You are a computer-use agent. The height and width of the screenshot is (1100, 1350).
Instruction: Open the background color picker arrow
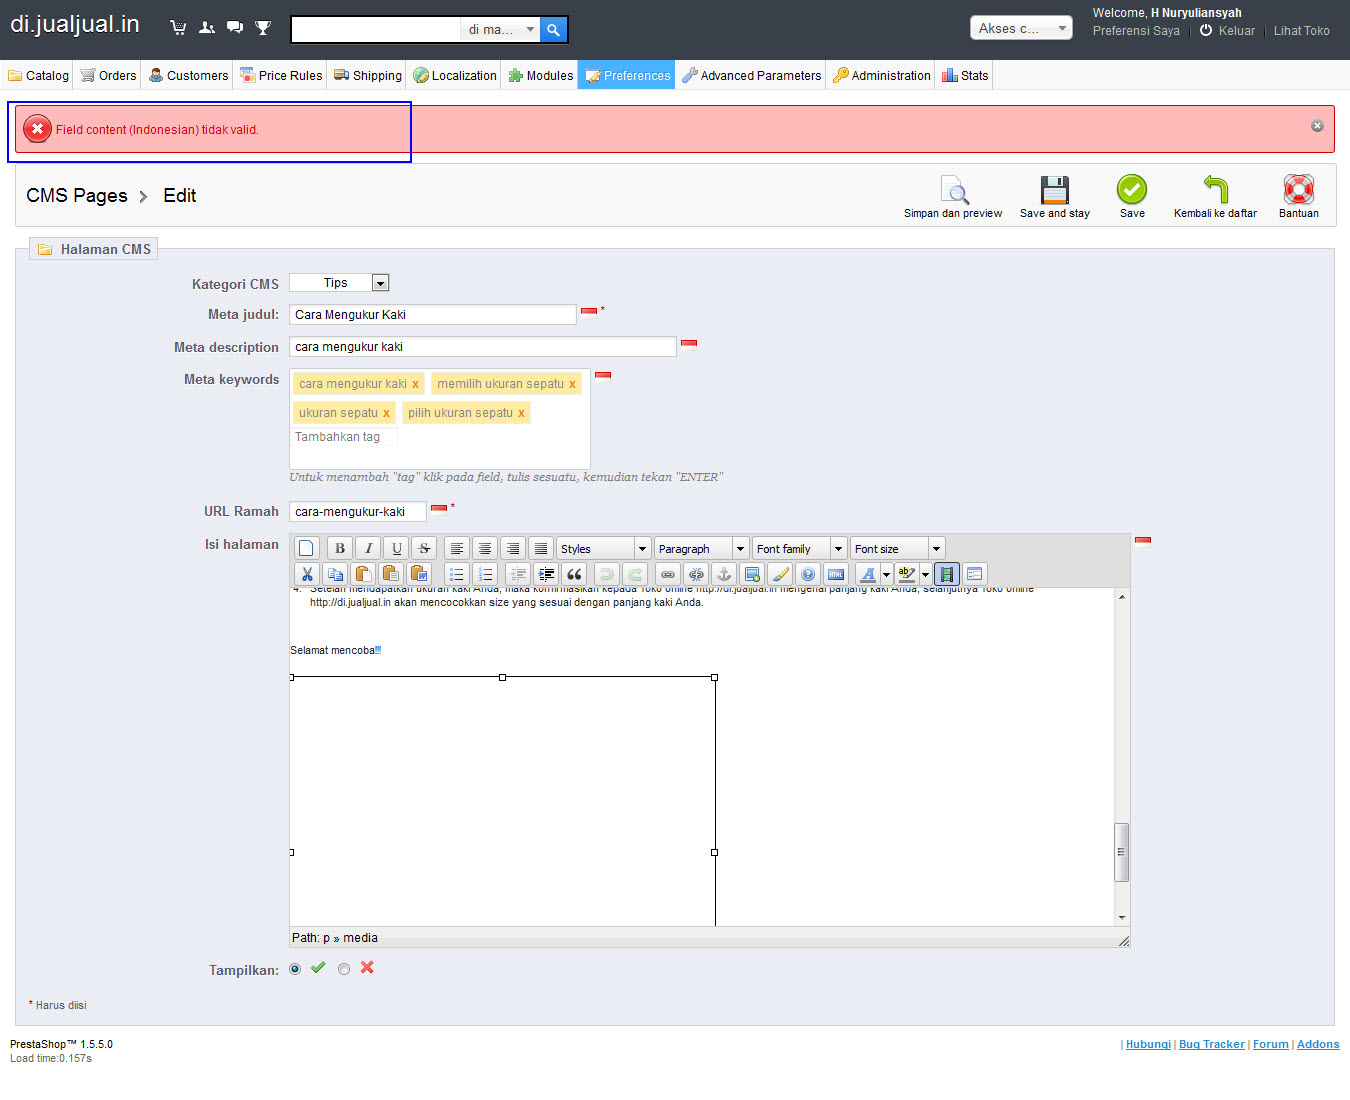click(x=925, y=574)
